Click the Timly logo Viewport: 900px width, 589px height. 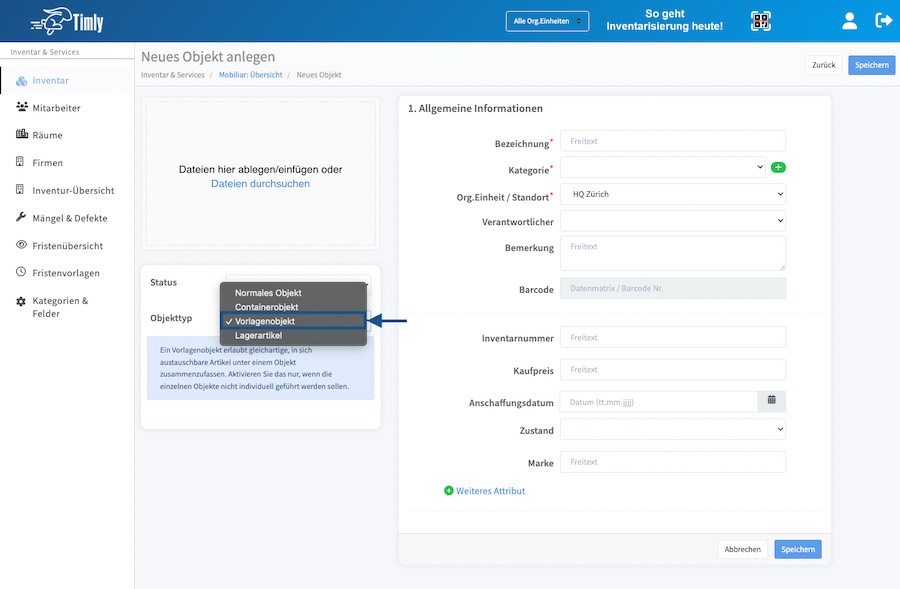67,21
